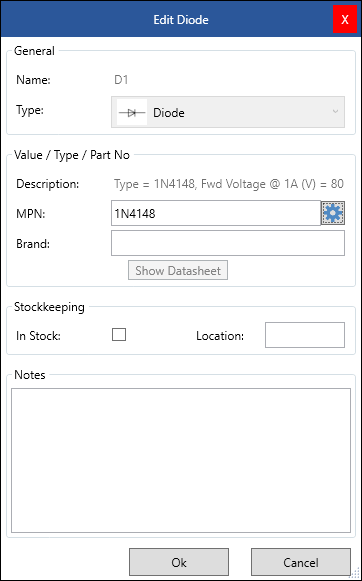362x581 pixels.
Task: Click inside the Notes text area
Action: tap(181, 460)
